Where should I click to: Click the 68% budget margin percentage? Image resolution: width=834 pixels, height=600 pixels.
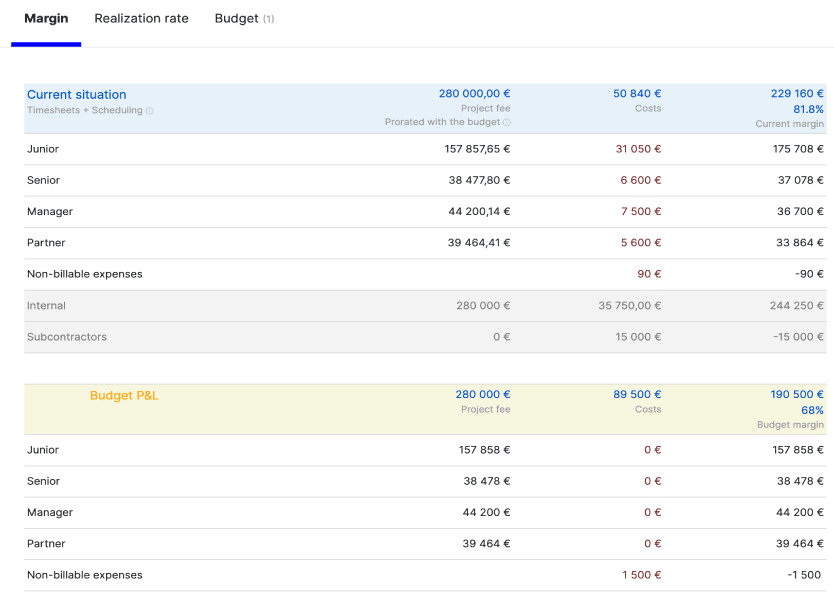[x=813, y=409]
